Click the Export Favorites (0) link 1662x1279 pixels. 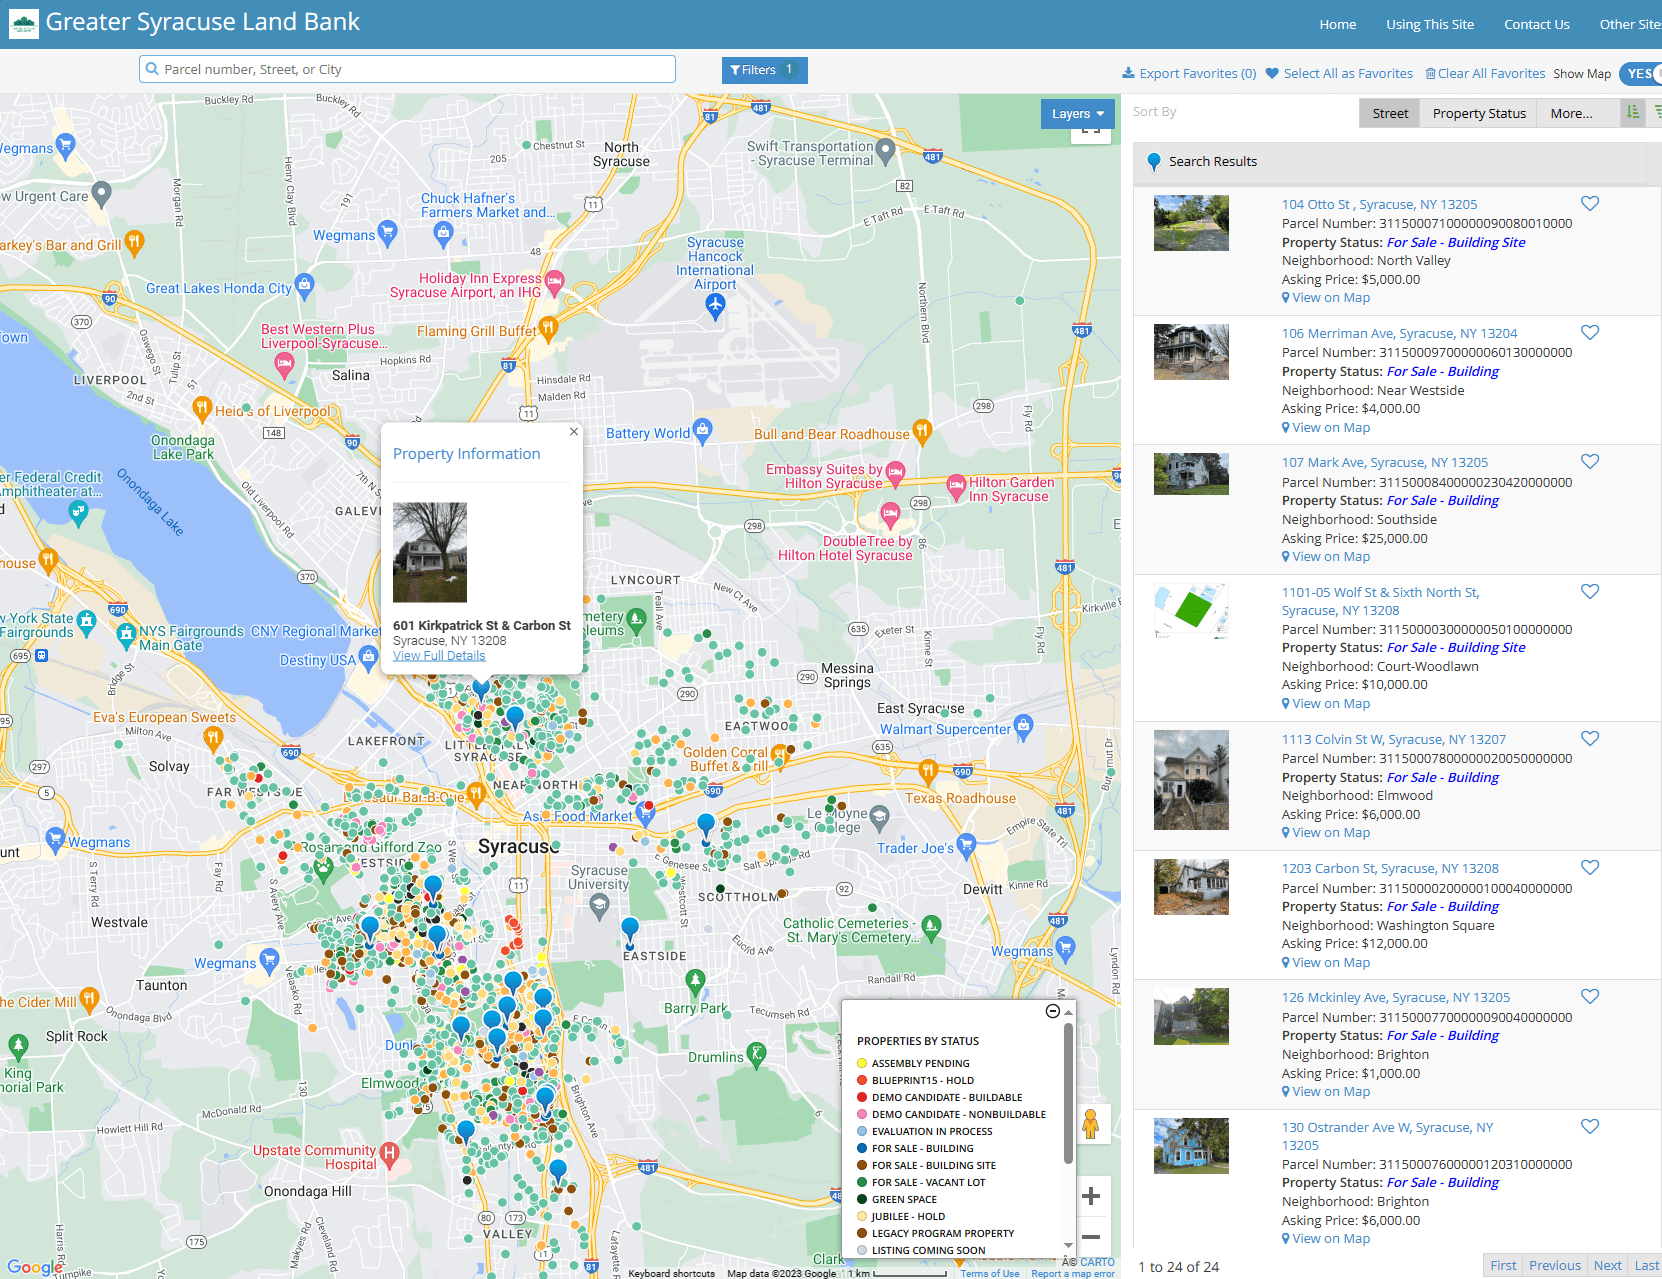click(1198, 73)
